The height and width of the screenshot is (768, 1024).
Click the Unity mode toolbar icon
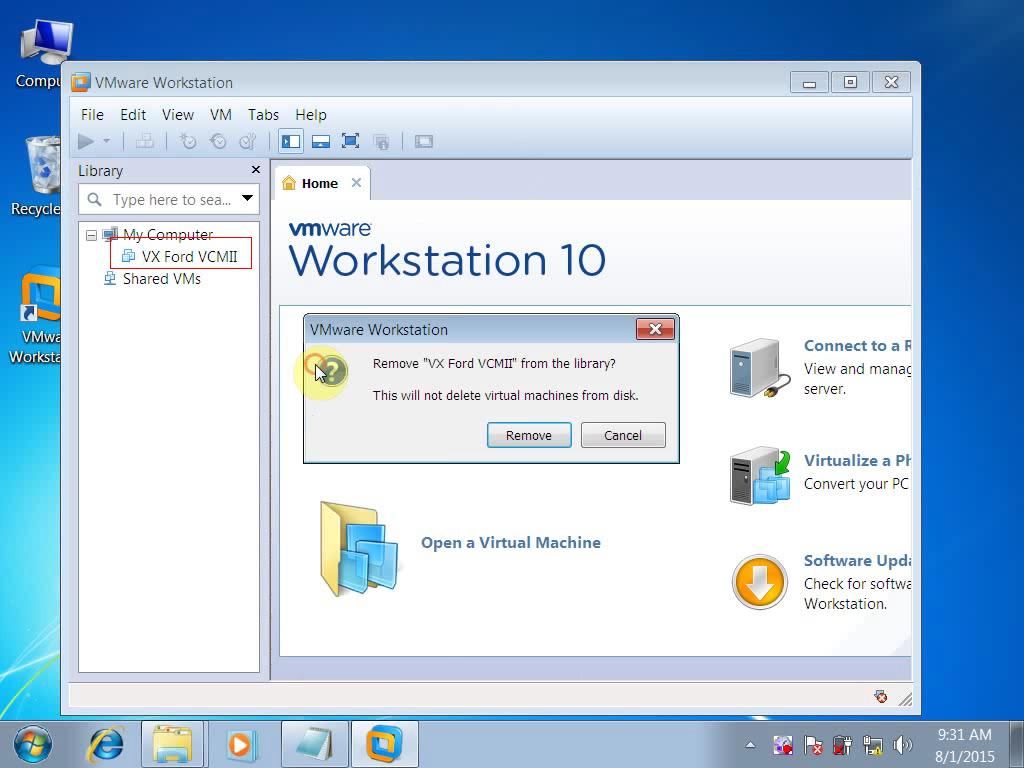[x=381, y=141]
